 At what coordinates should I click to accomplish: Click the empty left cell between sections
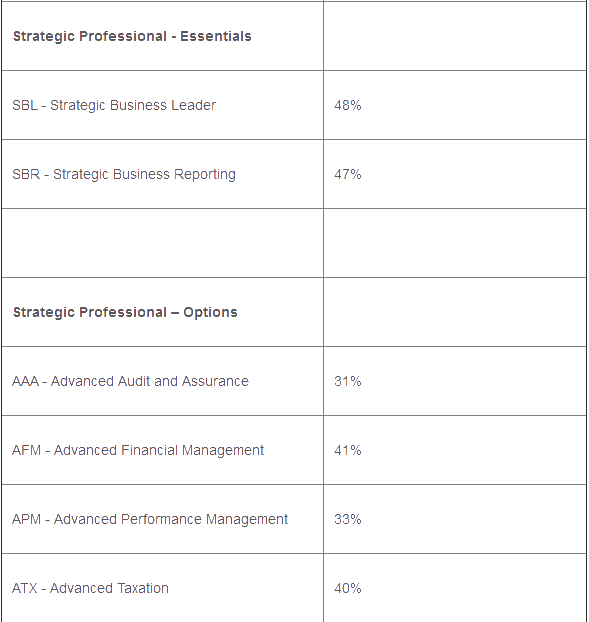162,243
